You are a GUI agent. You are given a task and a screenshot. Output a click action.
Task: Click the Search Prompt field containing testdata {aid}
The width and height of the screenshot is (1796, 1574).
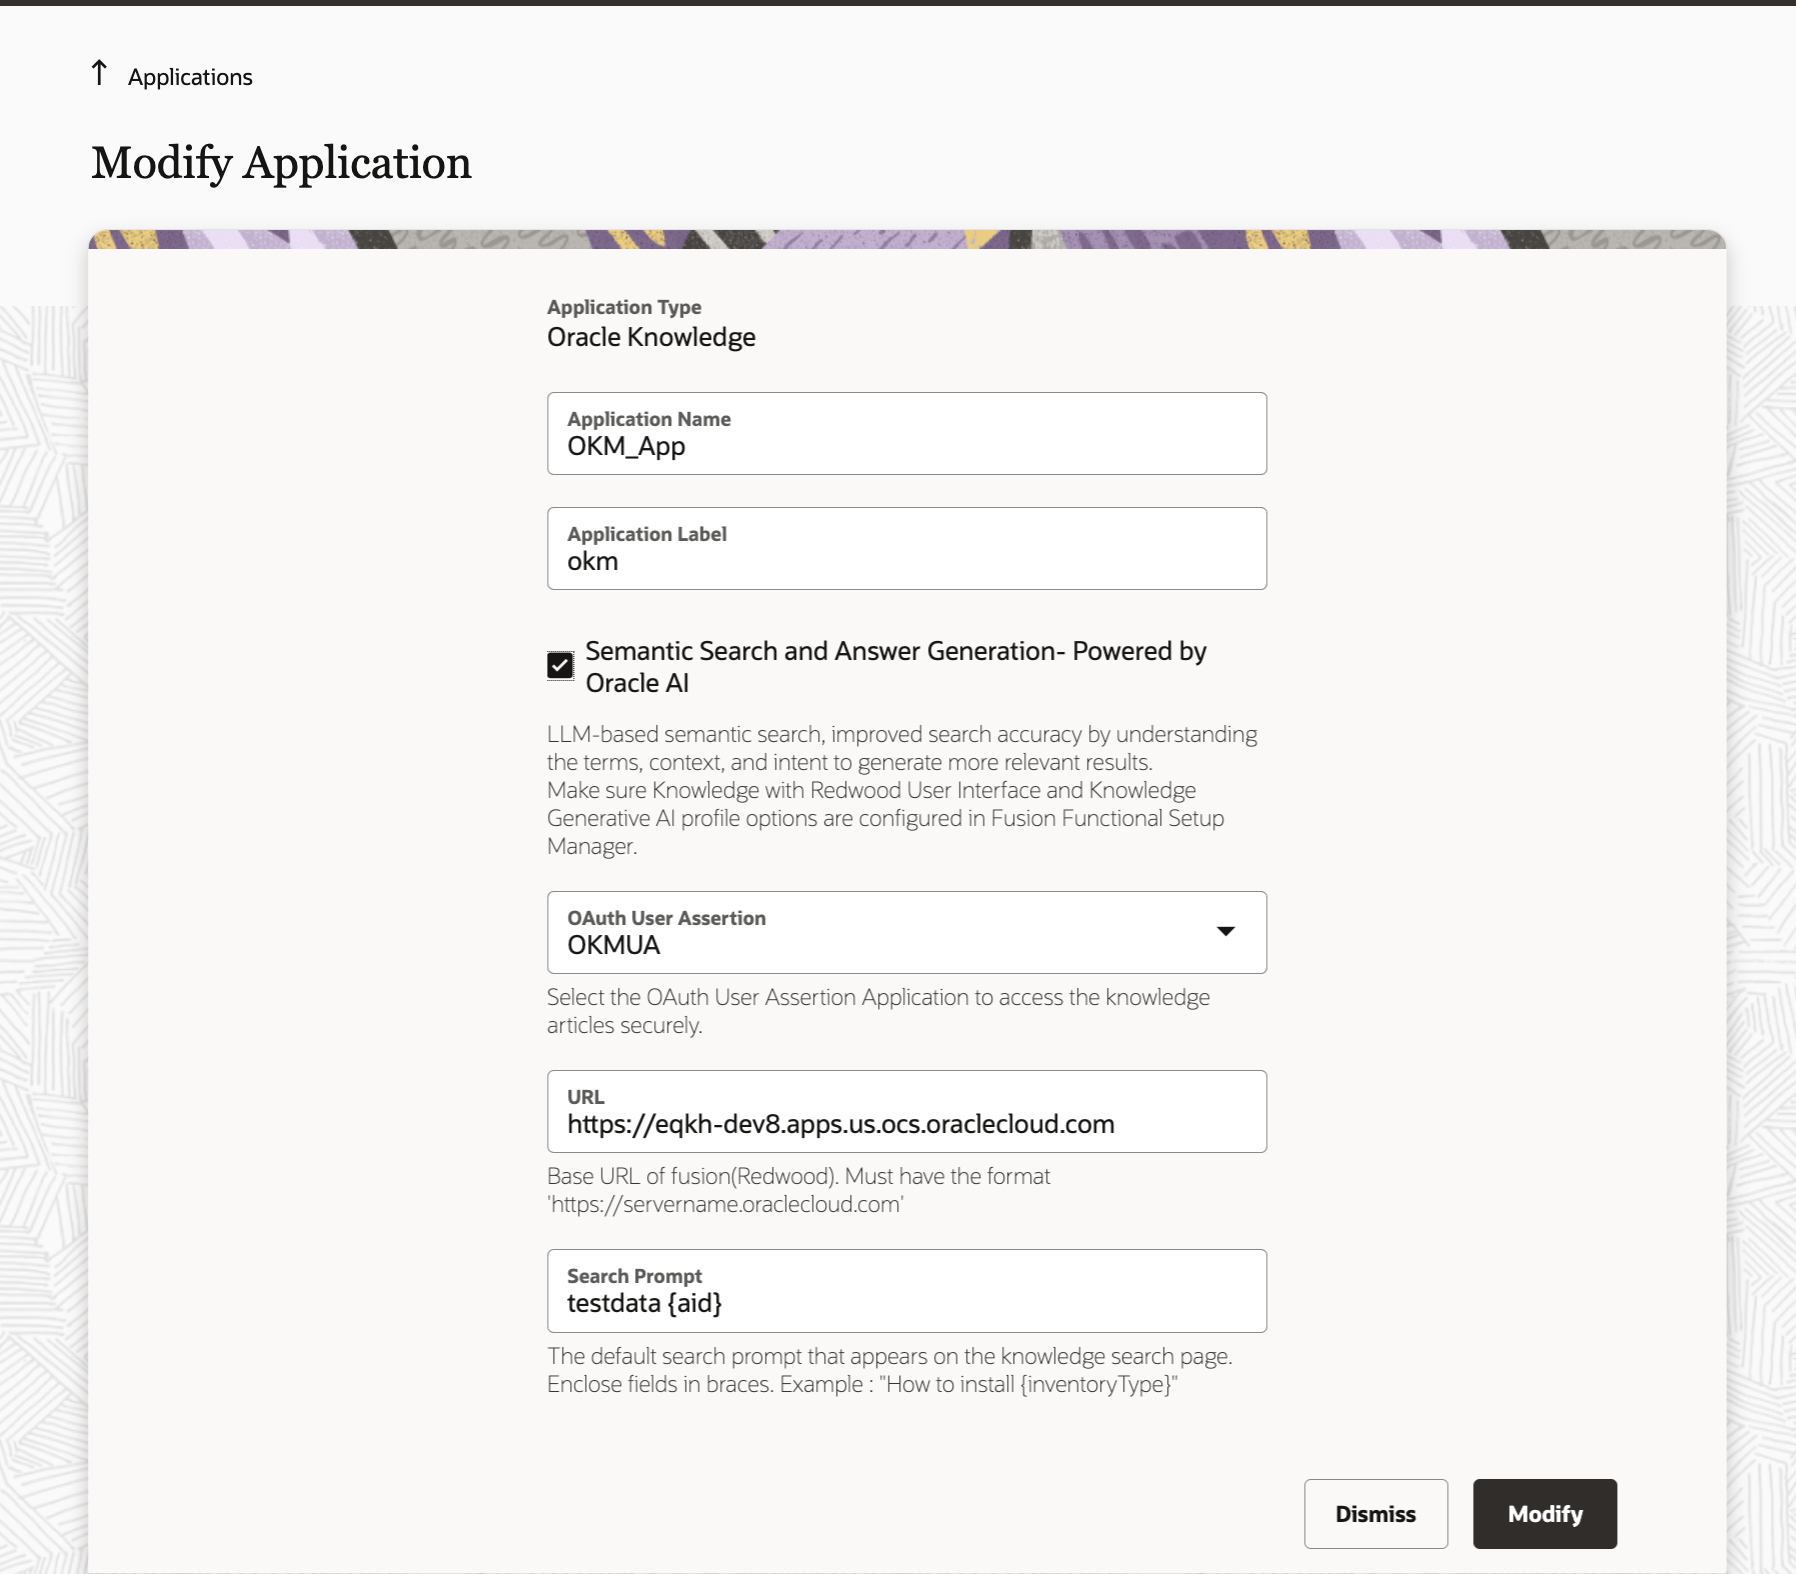(x=907, y=1291)
